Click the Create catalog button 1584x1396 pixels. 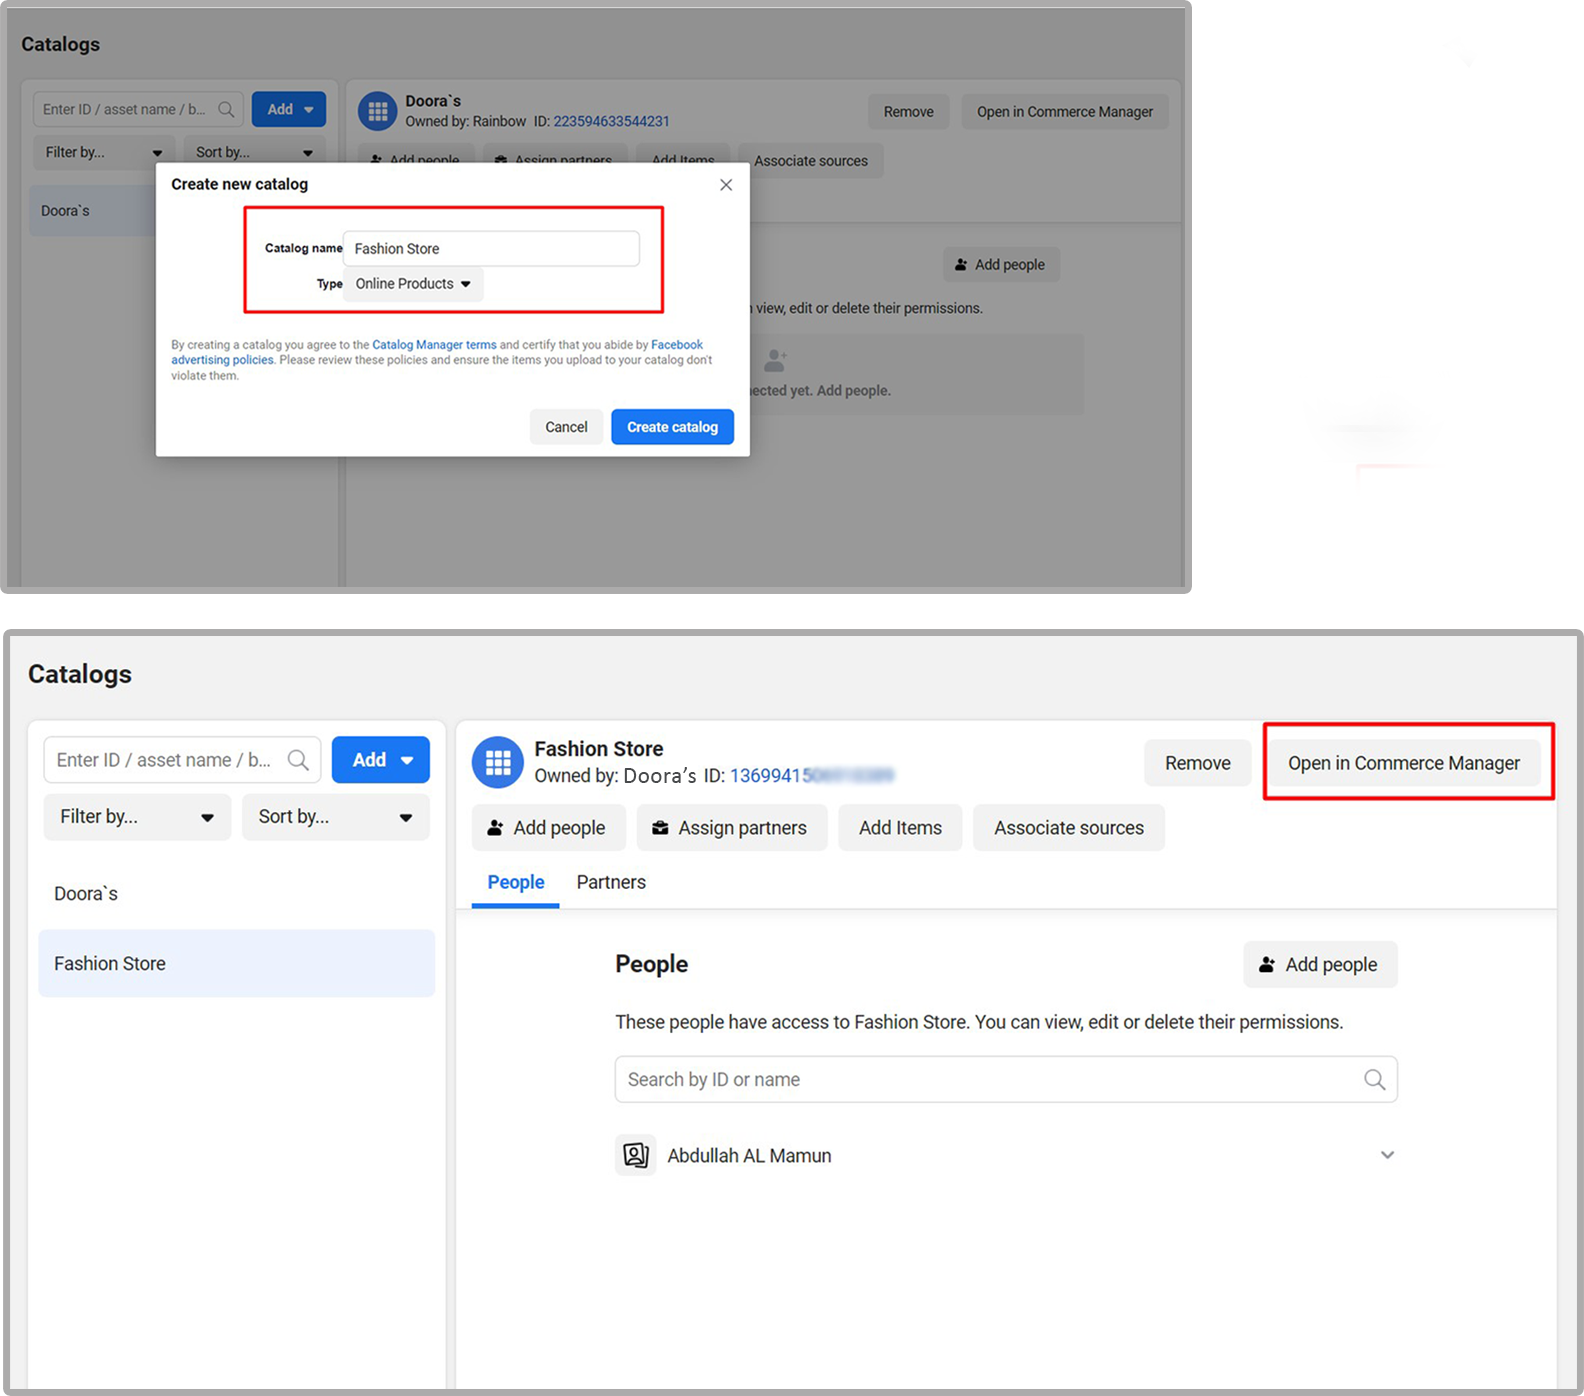coord(672,427)
